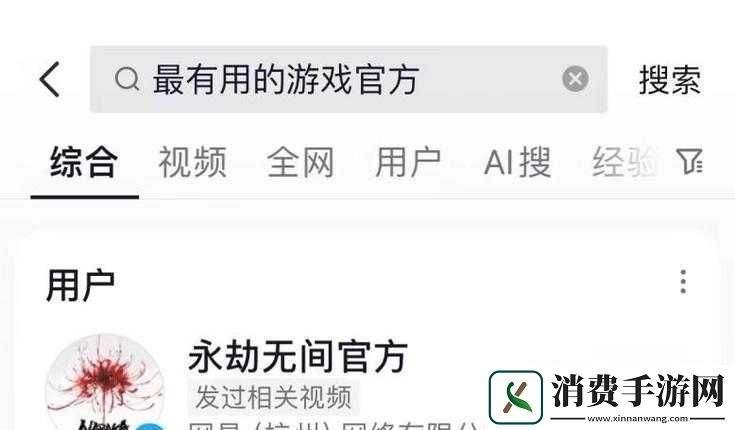Click the 发过相关视频 tag
The image size is (735, 430).
[x=273, y=397]
